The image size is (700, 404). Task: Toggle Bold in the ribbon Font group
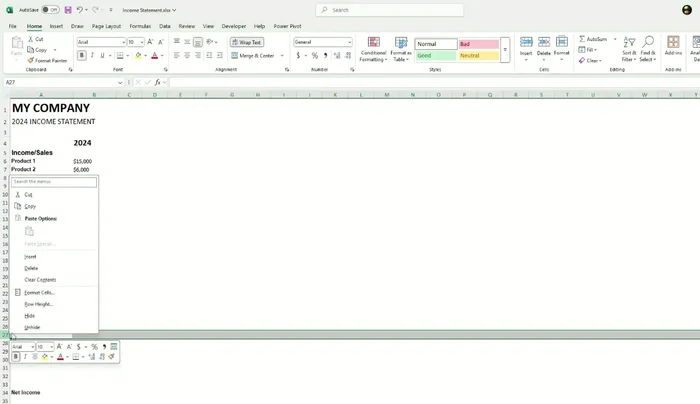(x=81, y=55)
